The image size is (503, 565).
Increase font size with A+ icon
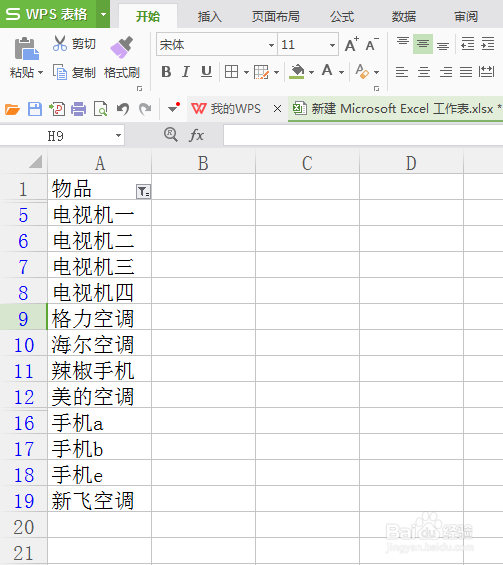(351, 45)
